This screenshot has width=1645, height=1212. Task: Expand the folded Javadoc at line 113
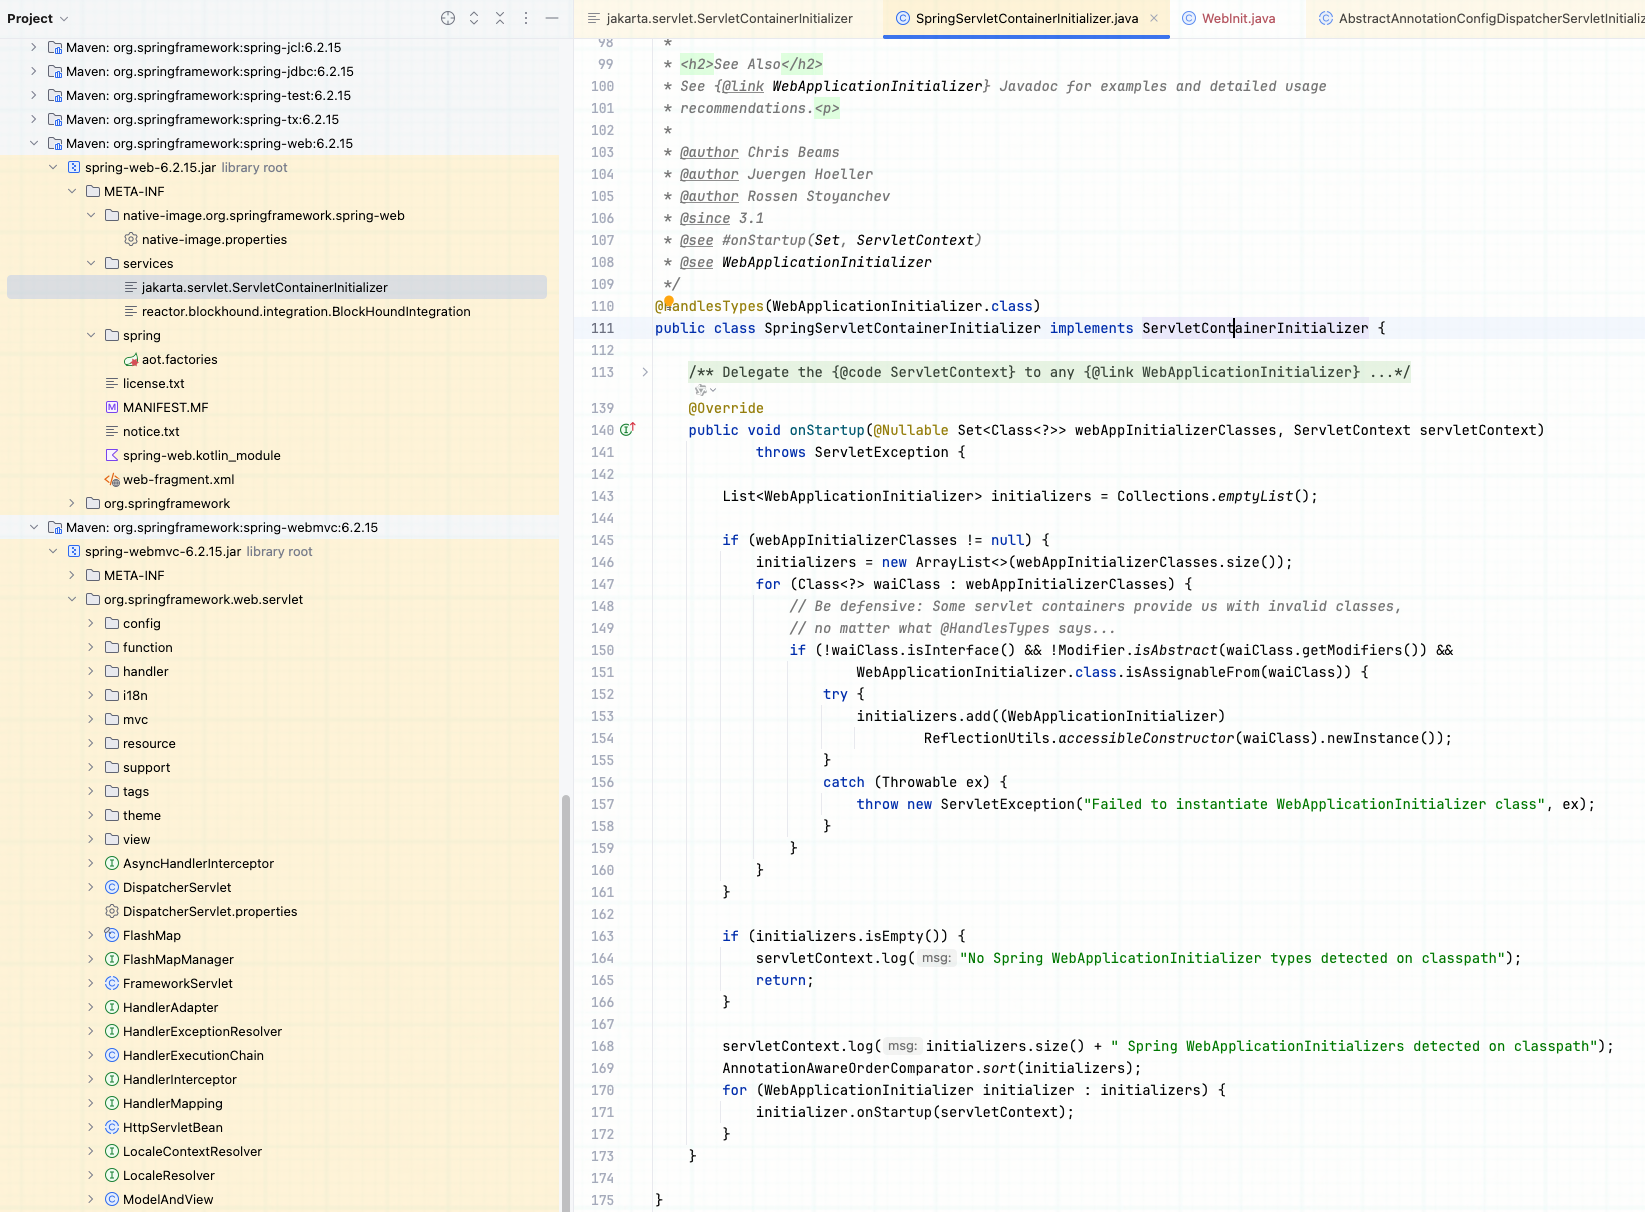645,372
